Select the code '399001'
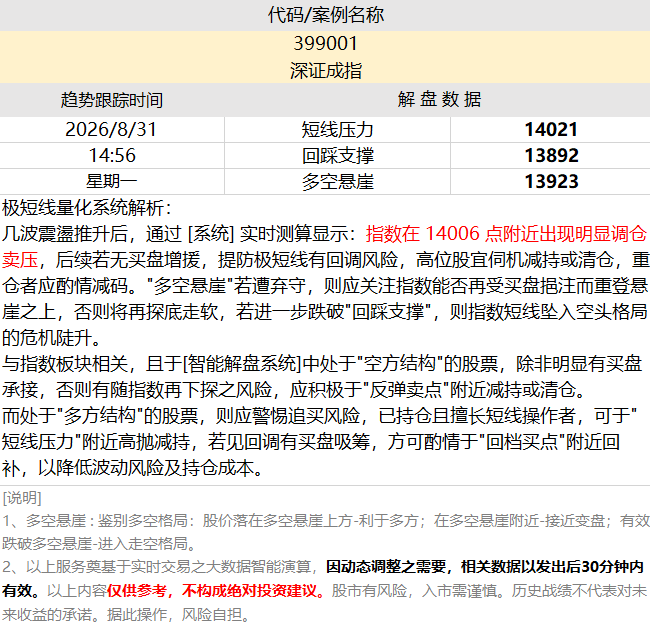Screen dimensions: 650x624 pyautogui.click(x=325, y=44)
